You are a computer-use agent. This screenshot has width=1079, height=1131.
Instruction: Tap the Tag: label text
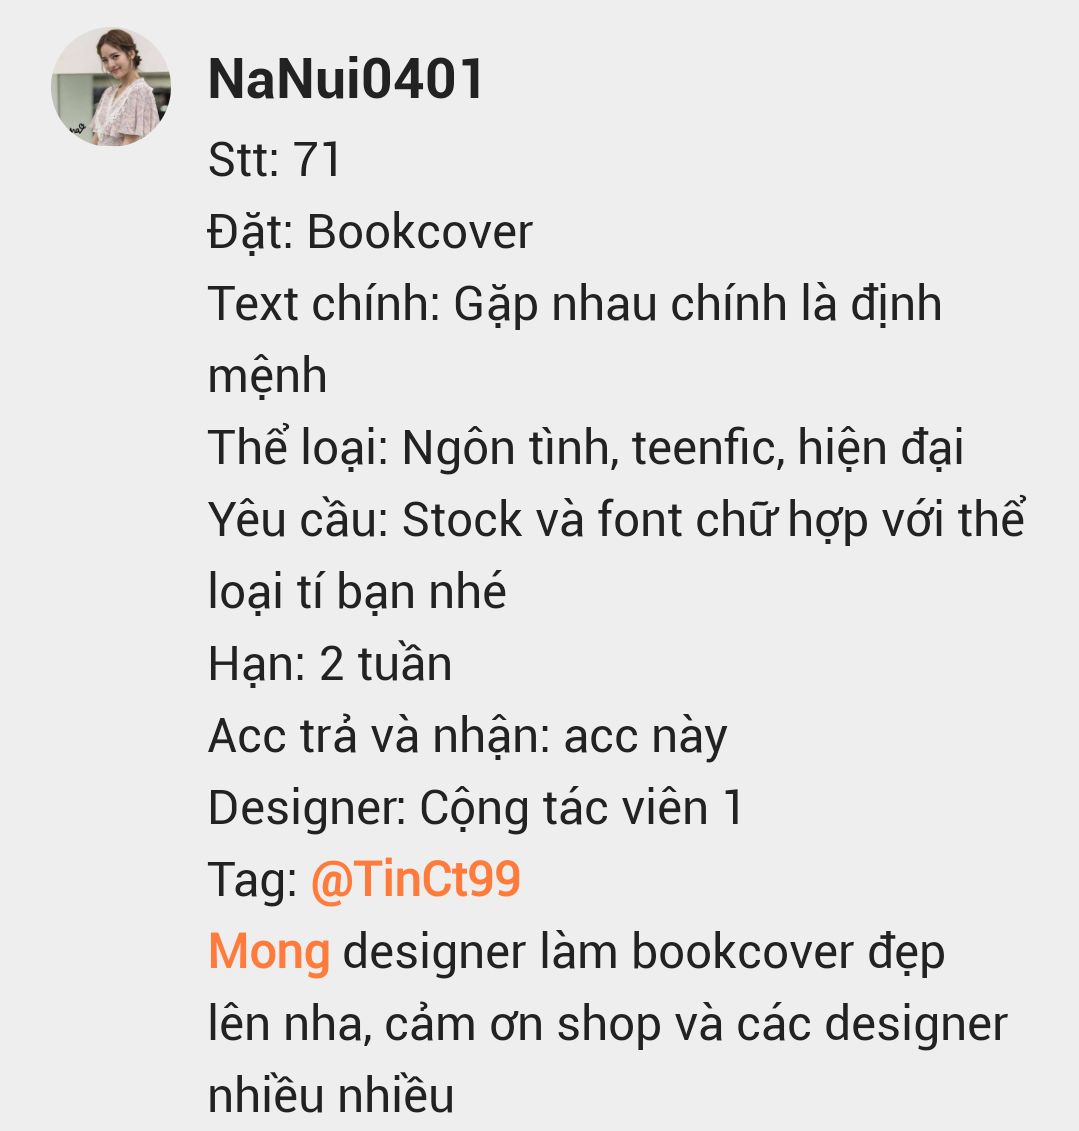pos(252,881)
